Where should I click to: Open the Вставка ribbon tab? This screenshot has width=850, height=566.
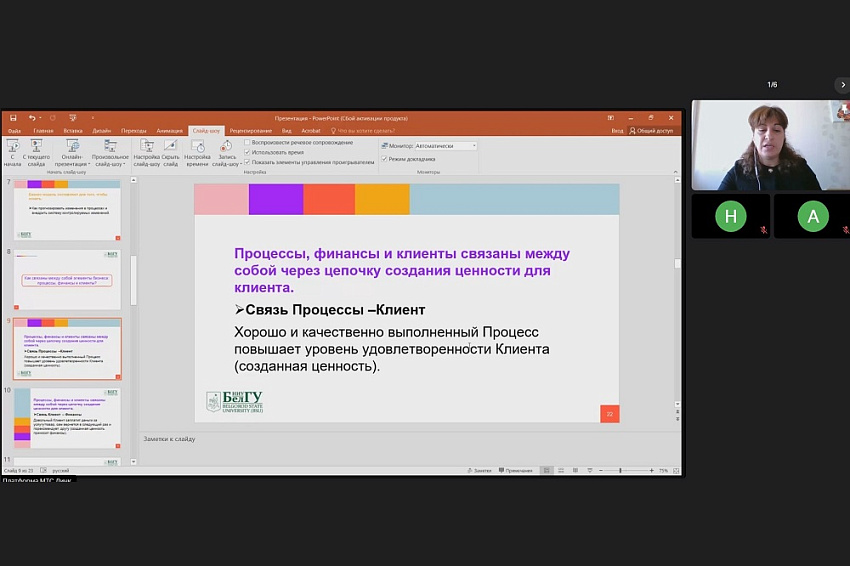[73, 130]
